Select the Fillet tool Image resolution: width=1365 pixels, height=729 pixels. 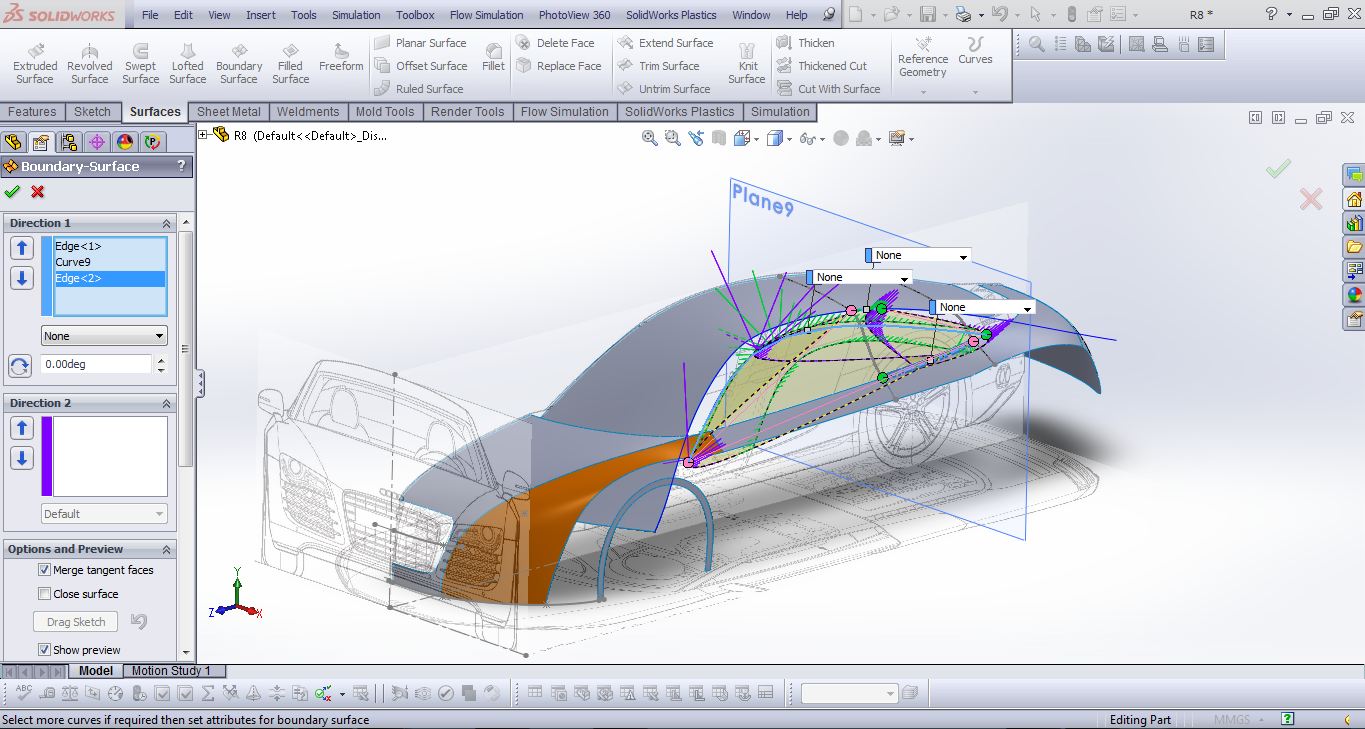[493, 57]
